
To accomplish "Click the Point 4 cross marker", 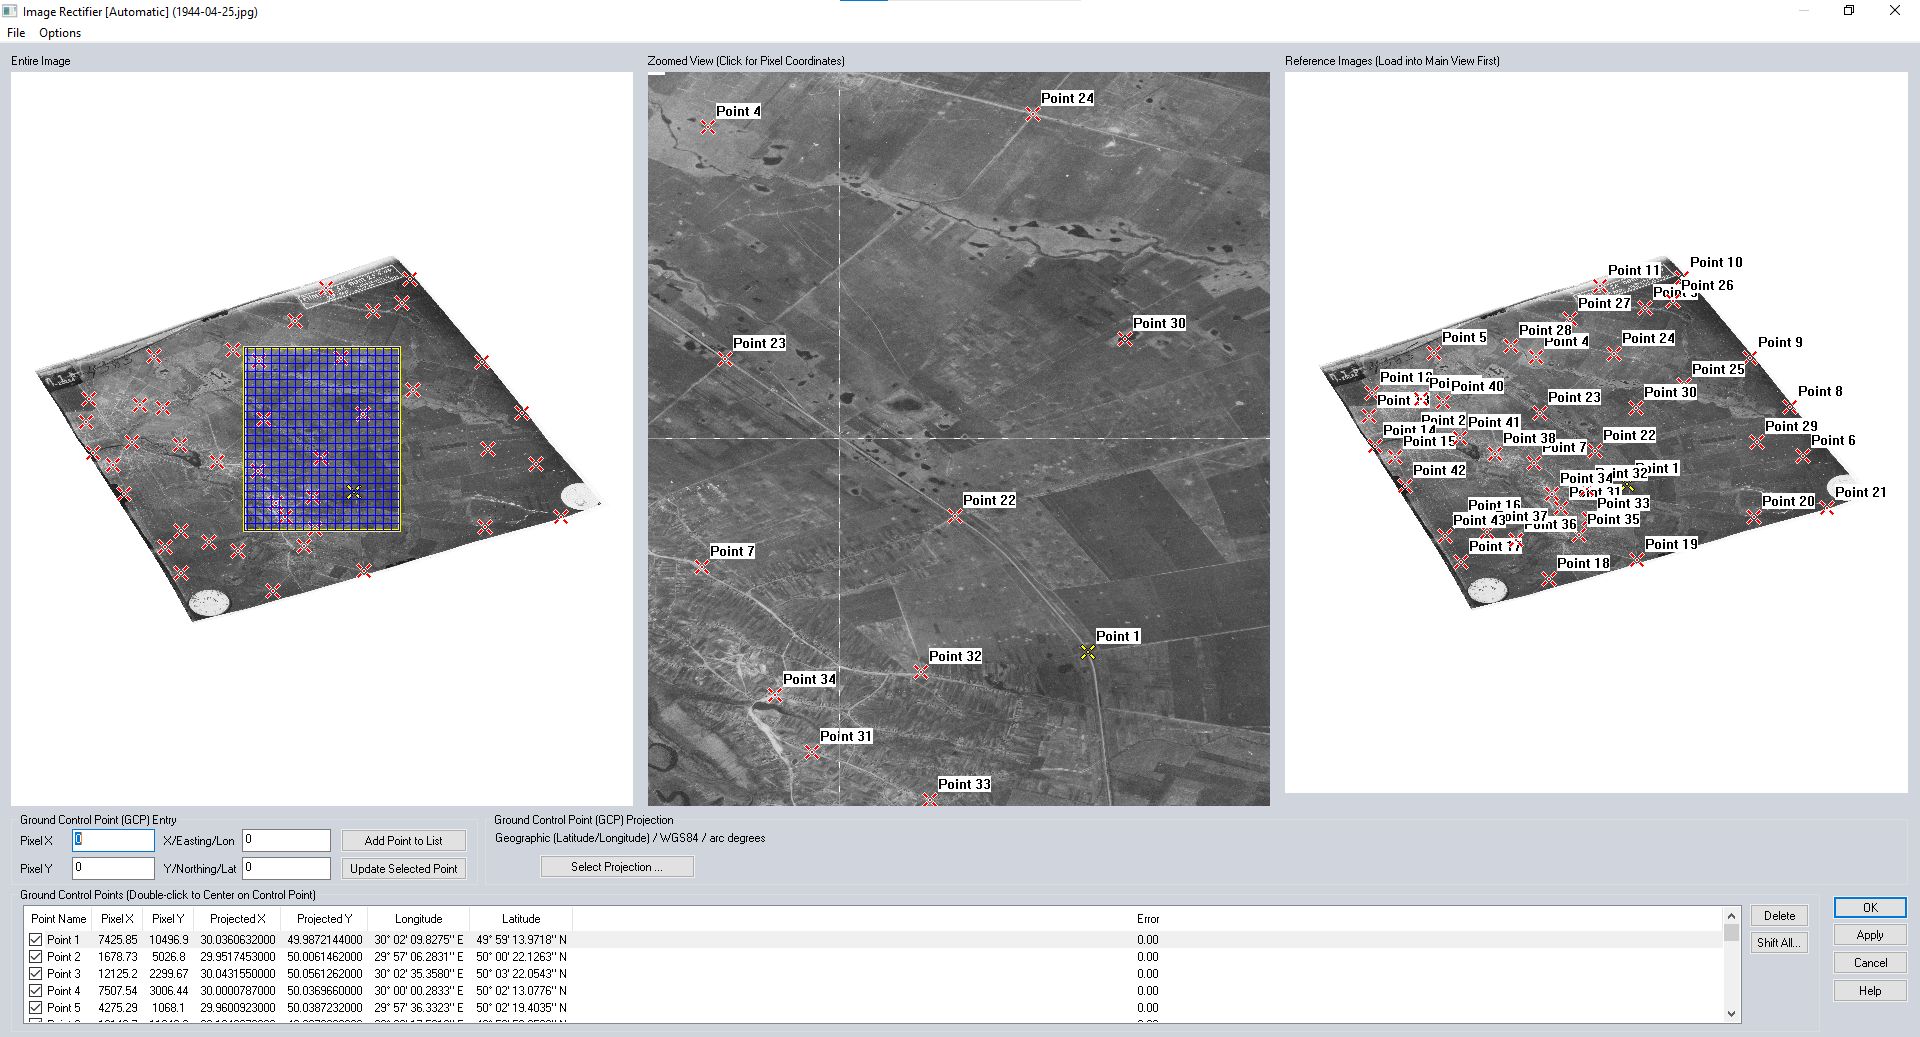I will pyautogui.click(x=708, y=127).
